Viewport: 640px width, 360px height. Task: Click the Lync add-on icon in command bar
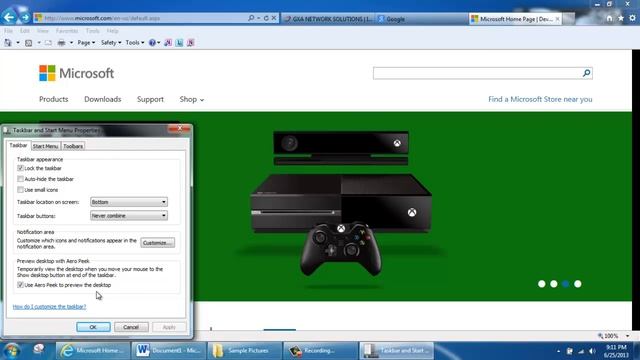point(179,42)
